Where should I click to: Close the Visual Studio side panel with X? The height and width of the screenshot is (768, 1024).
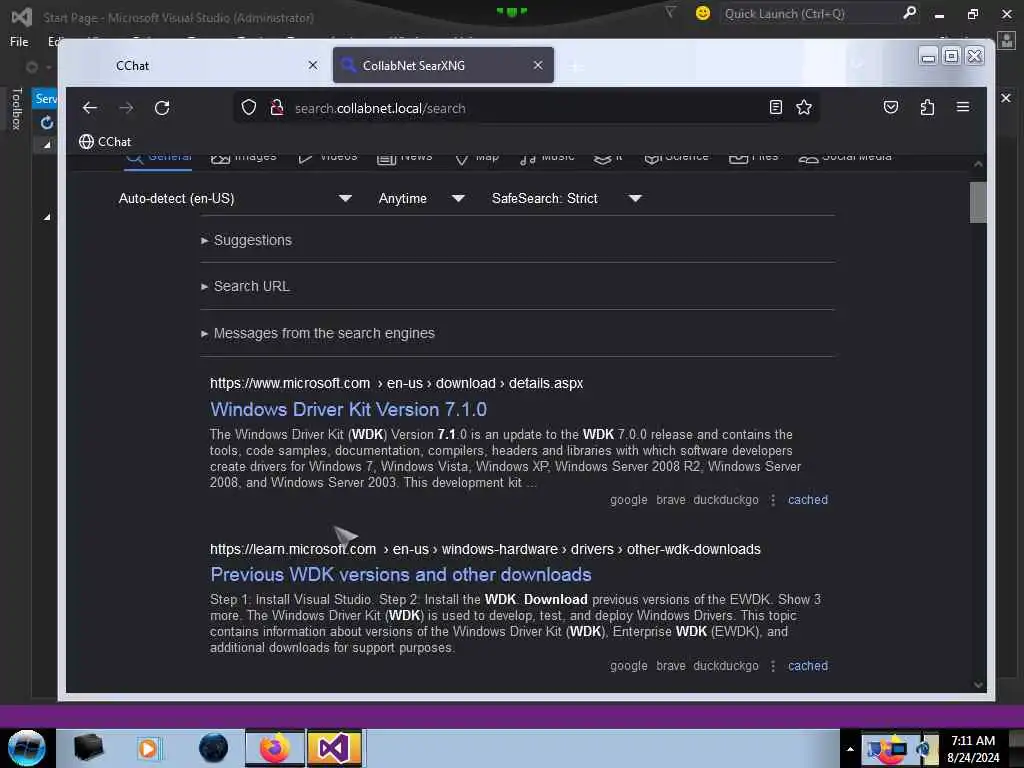point(1006,98)
